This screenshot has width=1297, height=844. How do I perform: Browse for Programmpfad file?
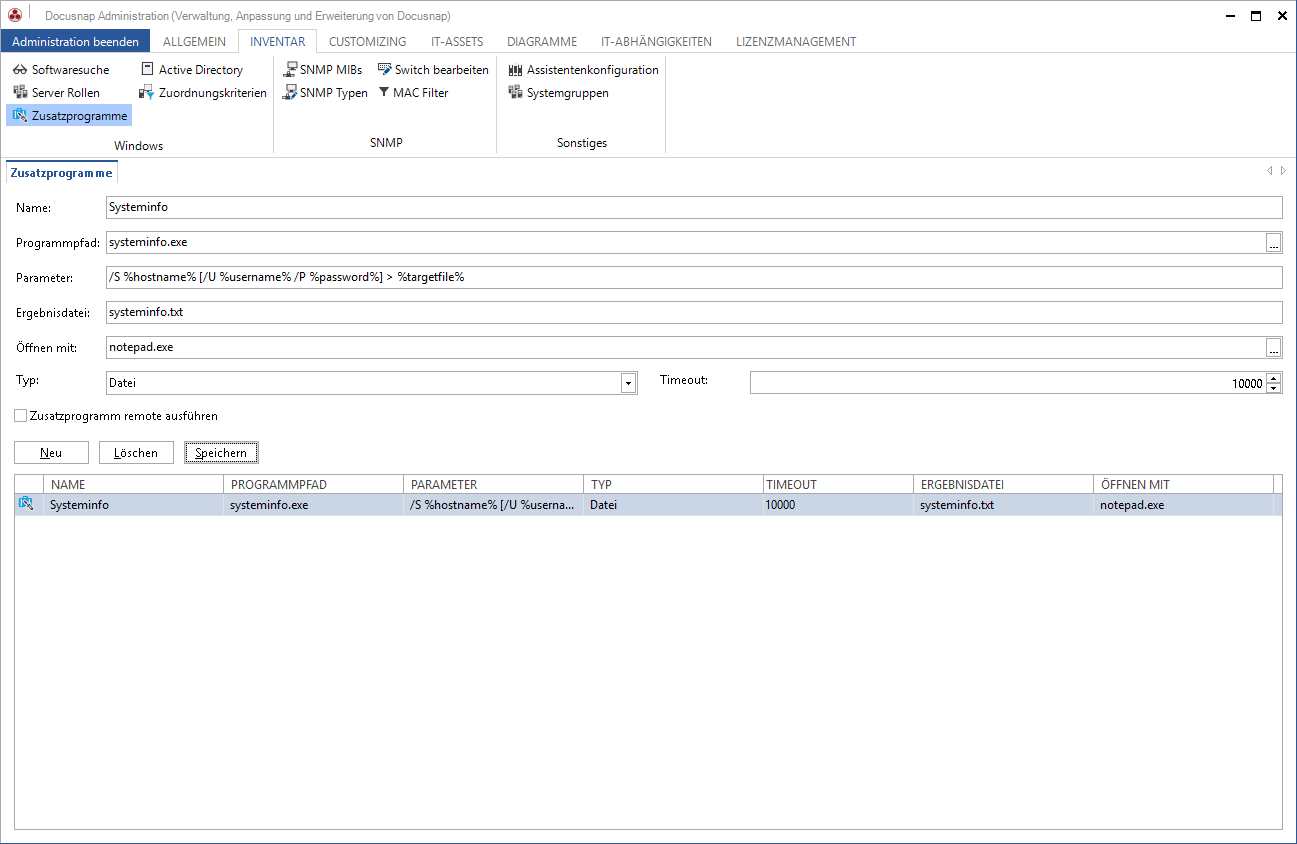point(1273,243)
